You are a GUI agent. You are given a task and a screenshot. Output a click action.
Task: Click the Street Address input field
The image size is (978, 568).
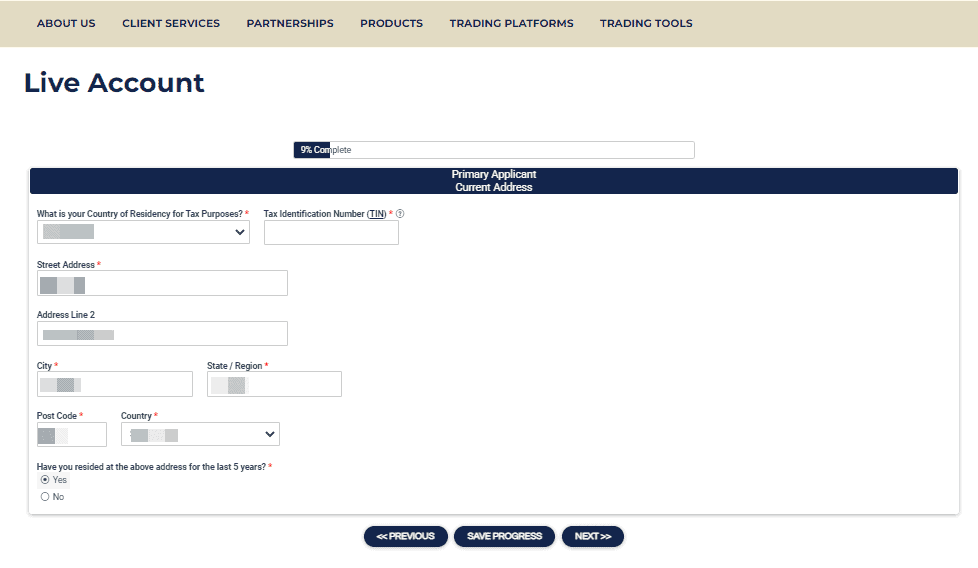tap(162, 283)
